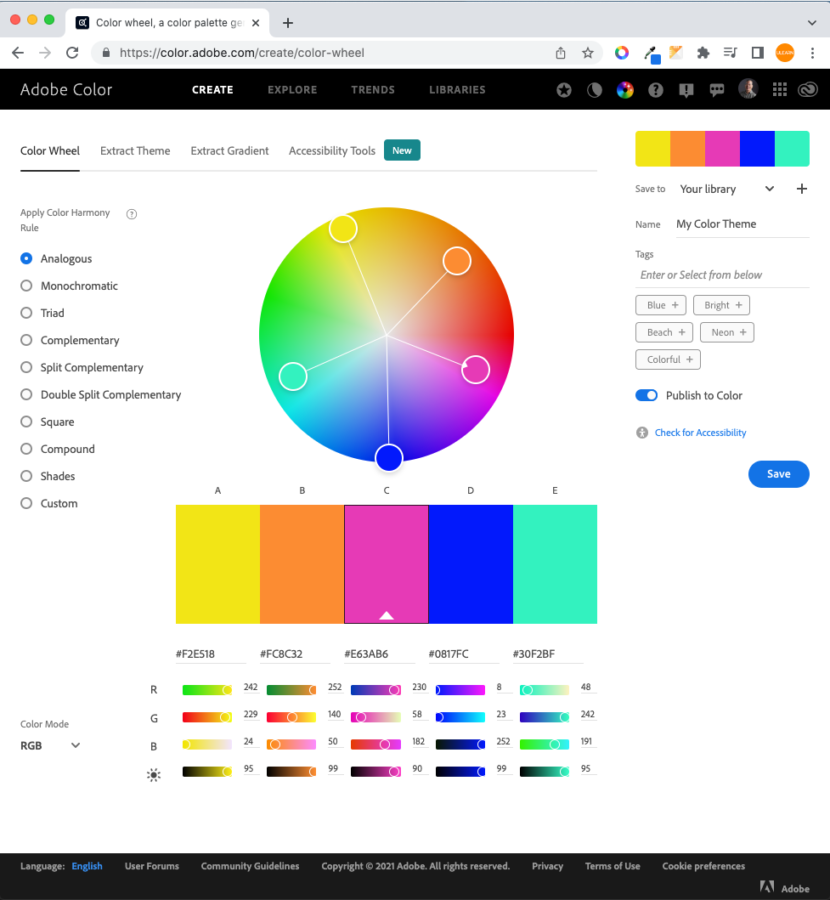Open the Adobe apps grid icon
Viewport: 830px width, 900px height.
779,89
